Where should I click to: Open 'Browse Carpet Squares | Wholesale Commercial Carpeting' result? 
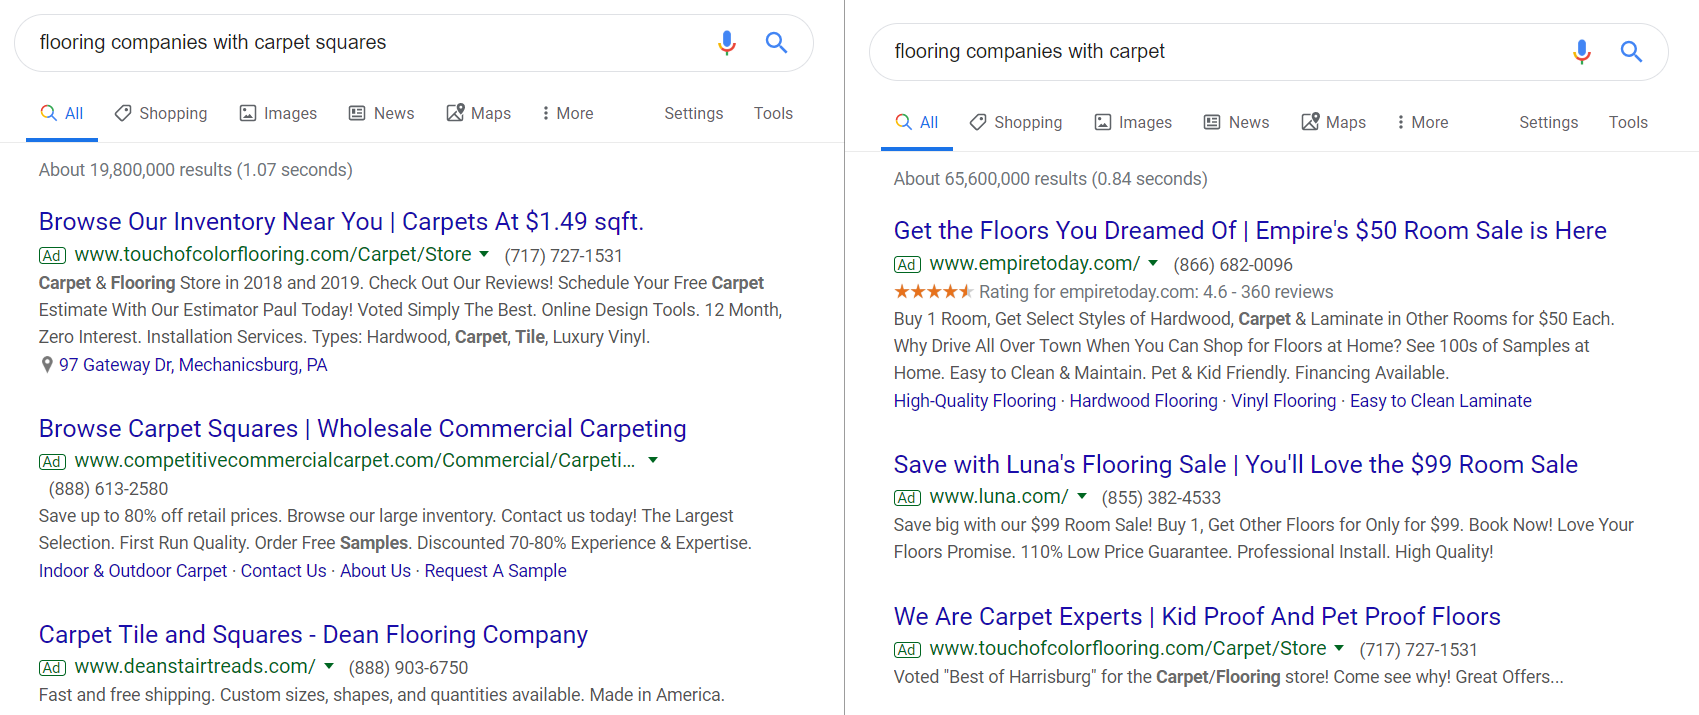363,429
